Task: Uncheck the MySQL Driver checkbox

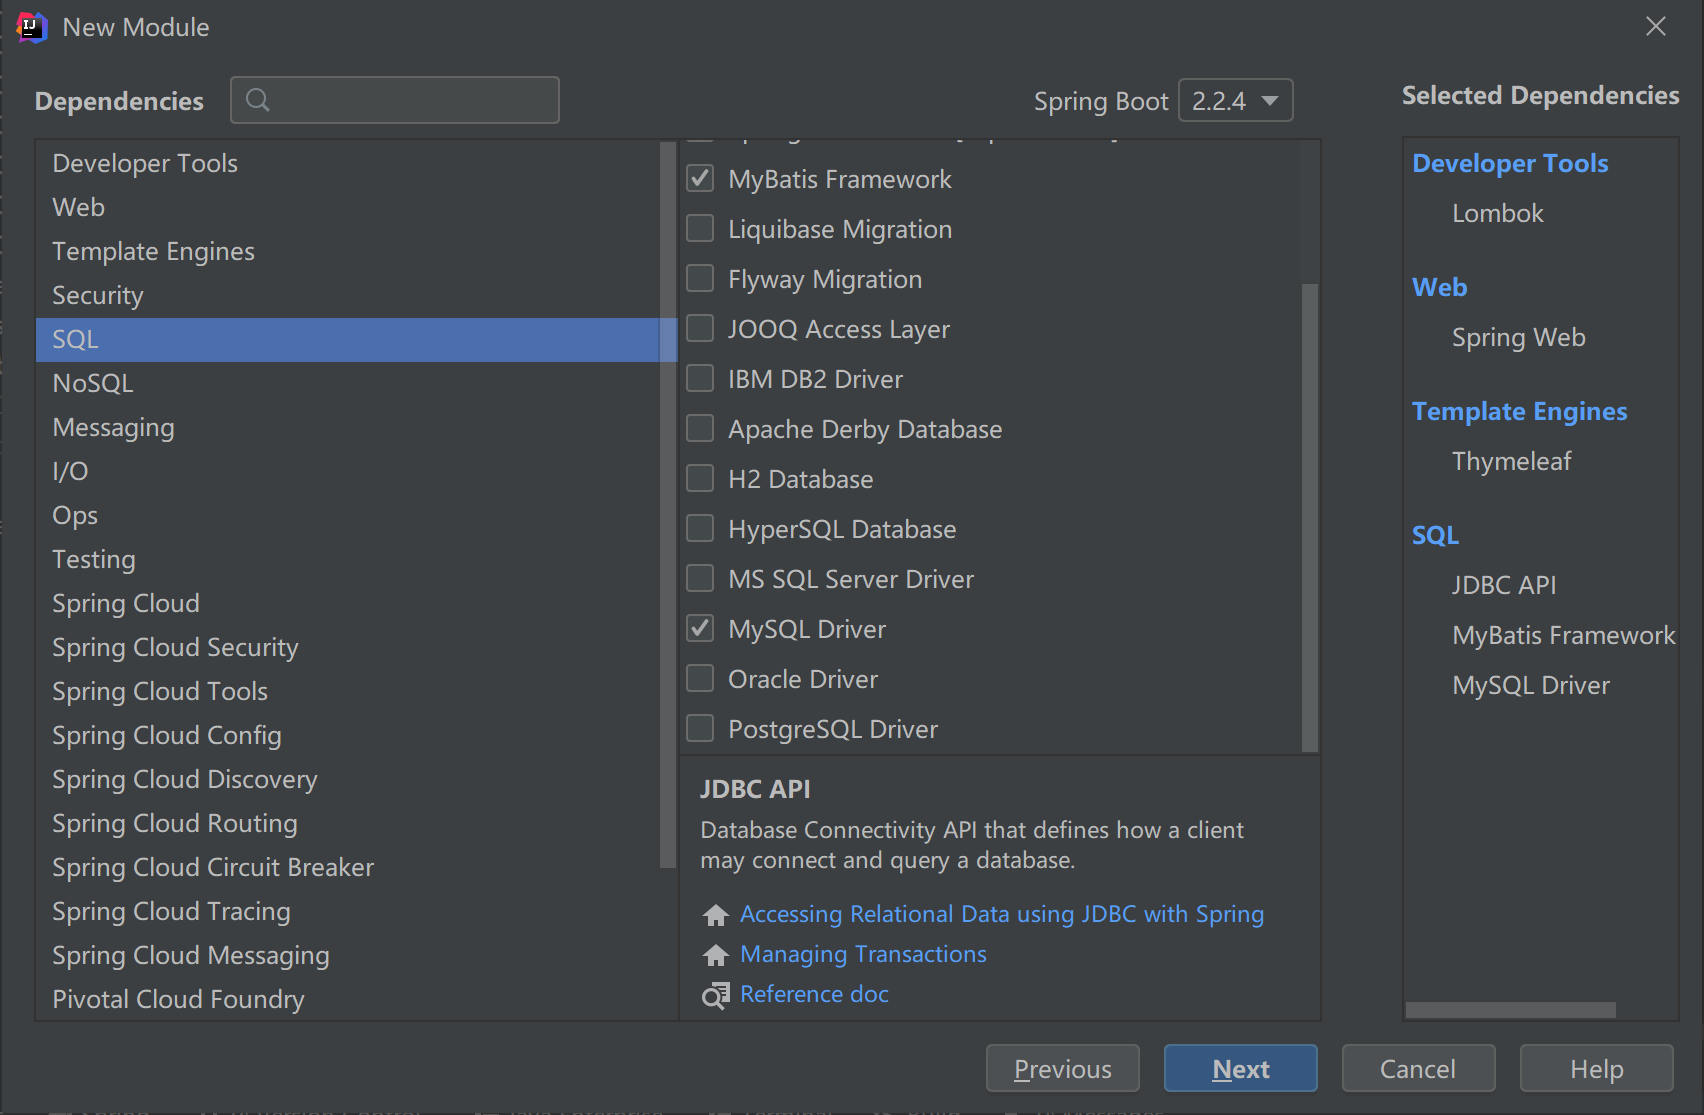Action: (700, 629)
